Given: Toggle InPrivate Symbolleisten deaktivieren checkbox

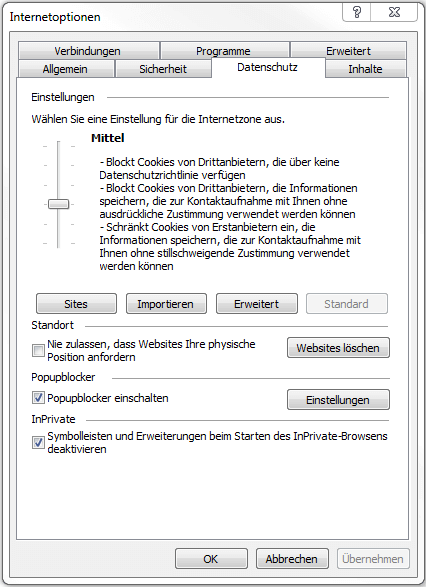Looking at the screenshot, I should [x=38, y=443].
